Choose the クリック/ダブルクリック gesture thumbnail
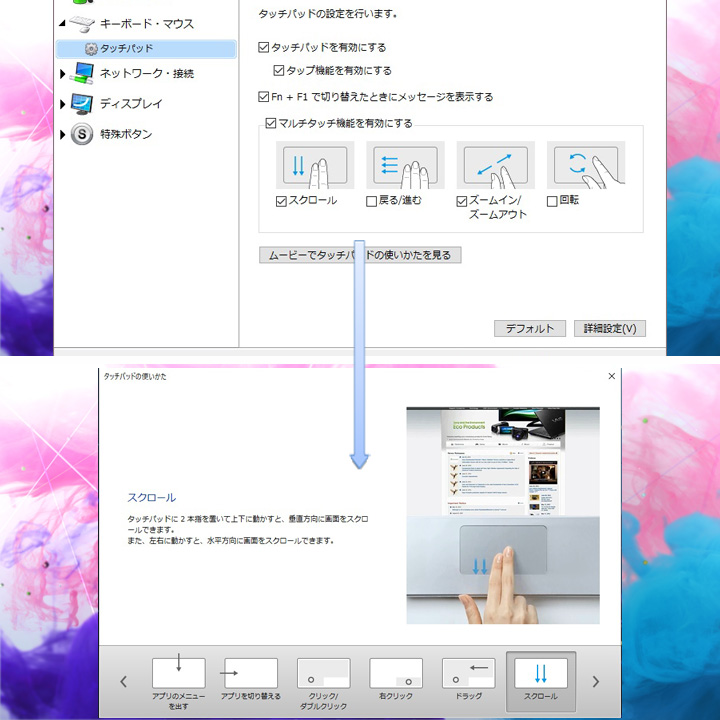This screenshot has height=720, width=720. (x=323, y=673)
